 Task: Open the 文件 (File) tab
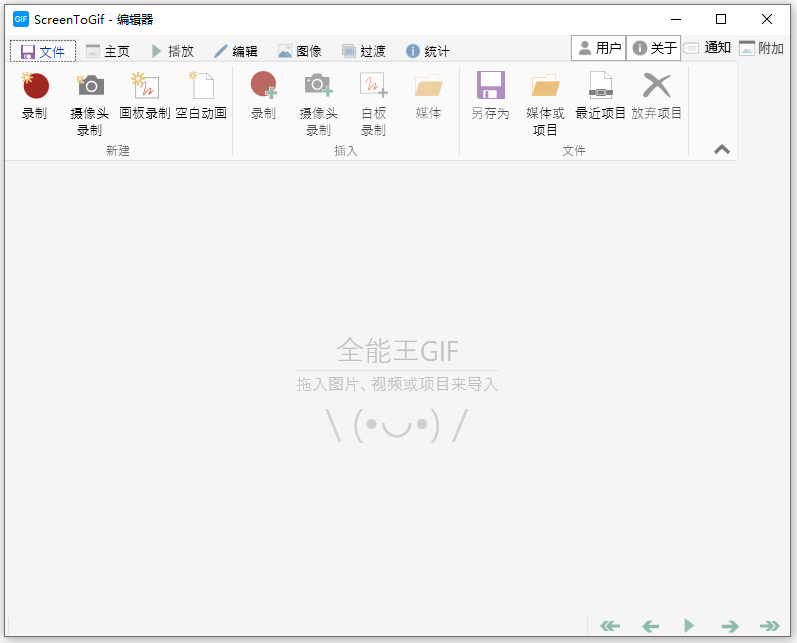click(43, 51)
